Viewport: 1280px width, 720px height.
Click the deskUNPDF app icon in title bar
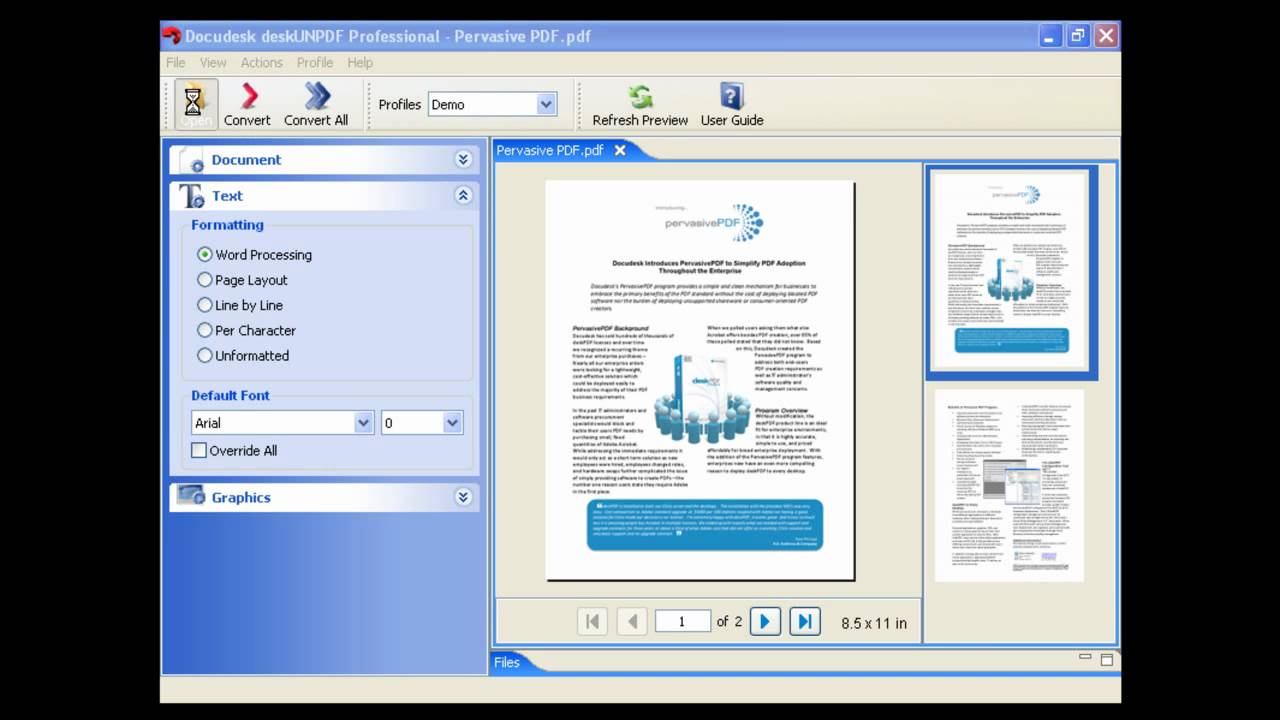point(172,36)
